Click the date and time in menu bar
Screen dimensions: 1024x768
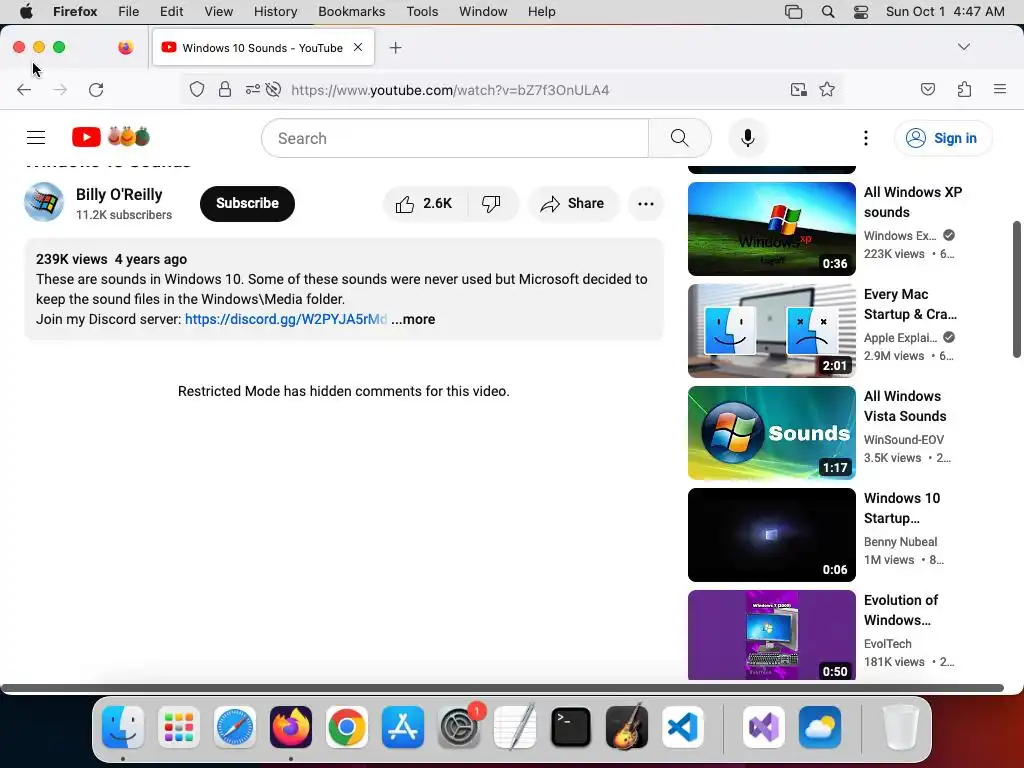click(x=944, y=12)
